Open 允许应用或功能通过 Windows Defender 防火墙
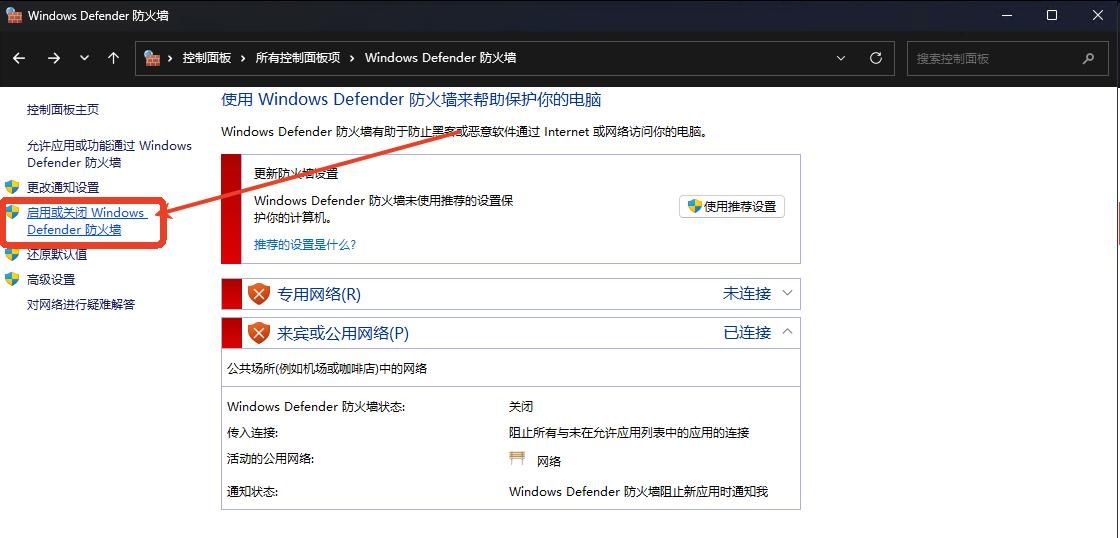 click(x=108, y=154)
